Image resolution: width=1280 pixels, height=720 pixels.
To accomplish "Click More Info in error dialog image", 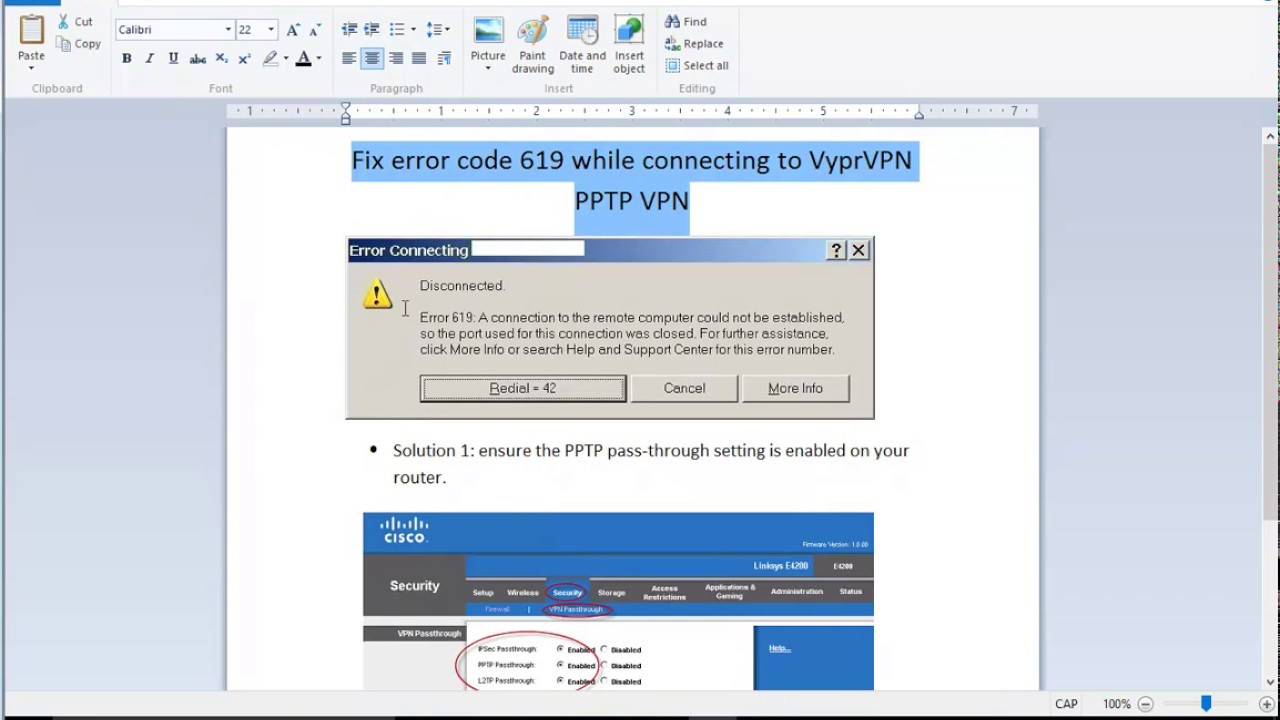I will coord(796,388).
